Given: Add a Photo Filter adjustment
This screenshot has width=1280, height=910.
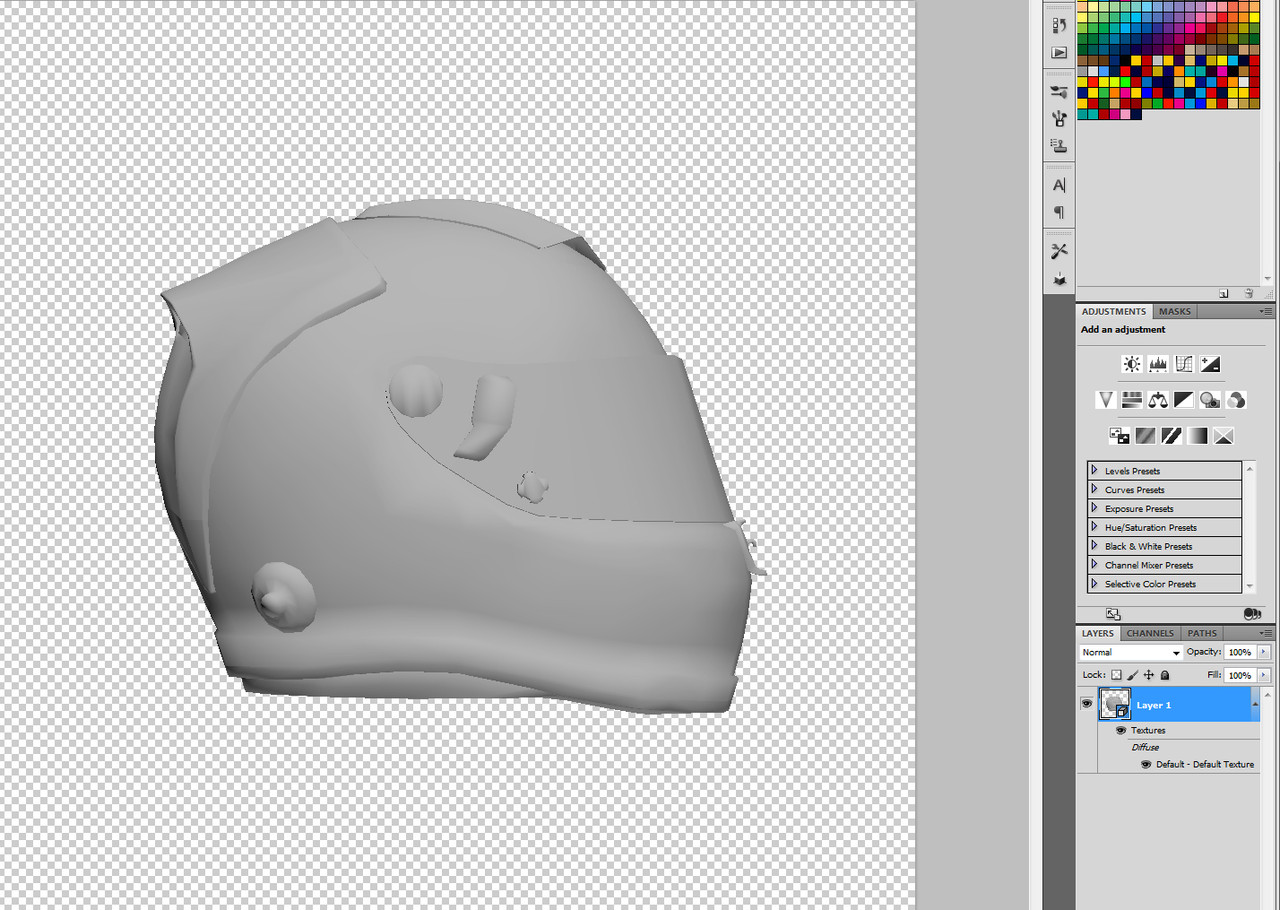Looking at the screenshot, I should click(1210, 400).
